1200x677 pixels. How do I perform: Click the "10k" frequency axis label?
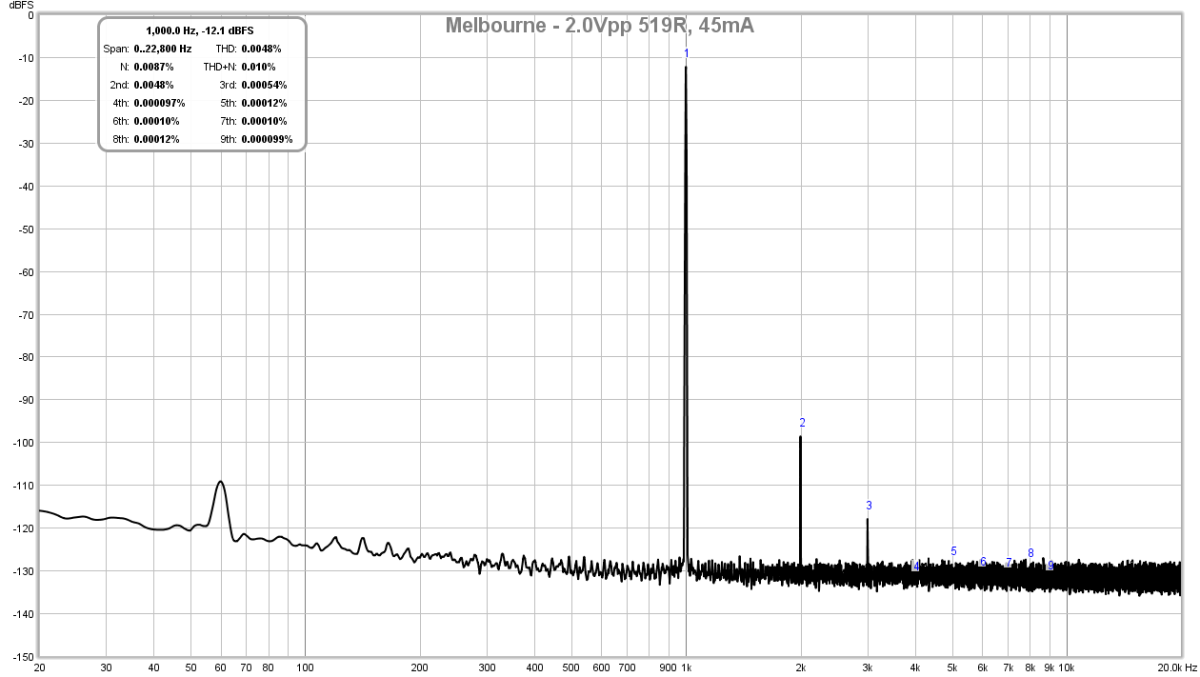tap(1067, 666)
